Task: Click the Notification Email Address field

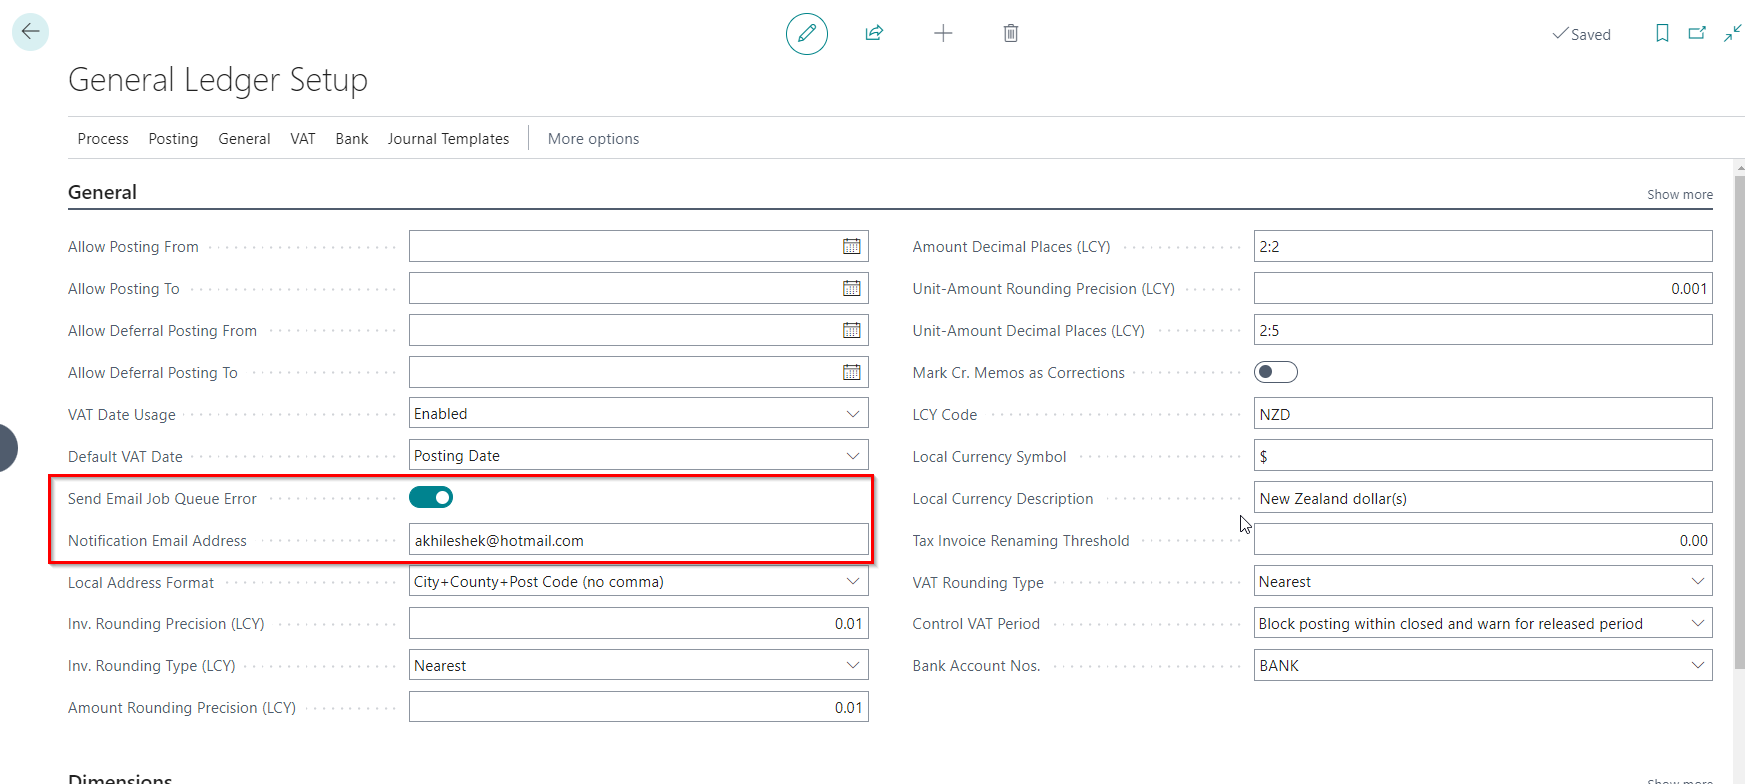Action: point(638,541)
